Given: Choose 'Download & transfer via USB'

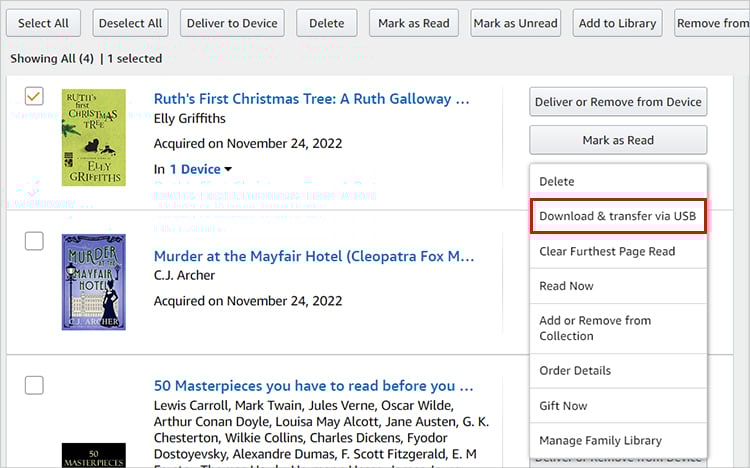Looking at the screenshot, I should point(618,216).
